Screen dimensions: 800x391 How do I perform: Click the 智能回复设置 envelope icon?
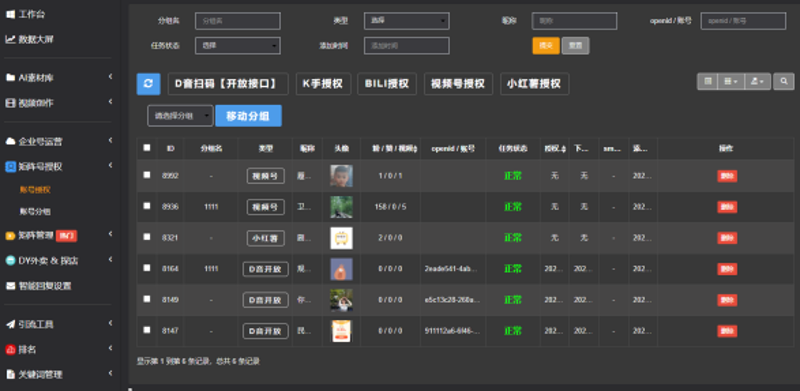tap(10, 286)
